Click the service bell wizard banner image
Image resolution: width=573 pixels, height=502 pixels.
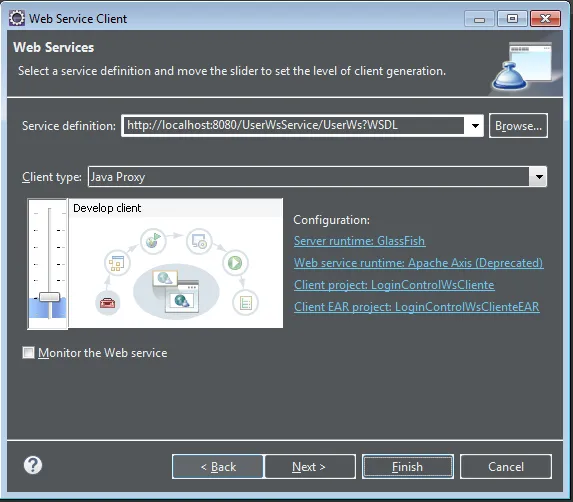pyautogui.click(x=522, y=66)
